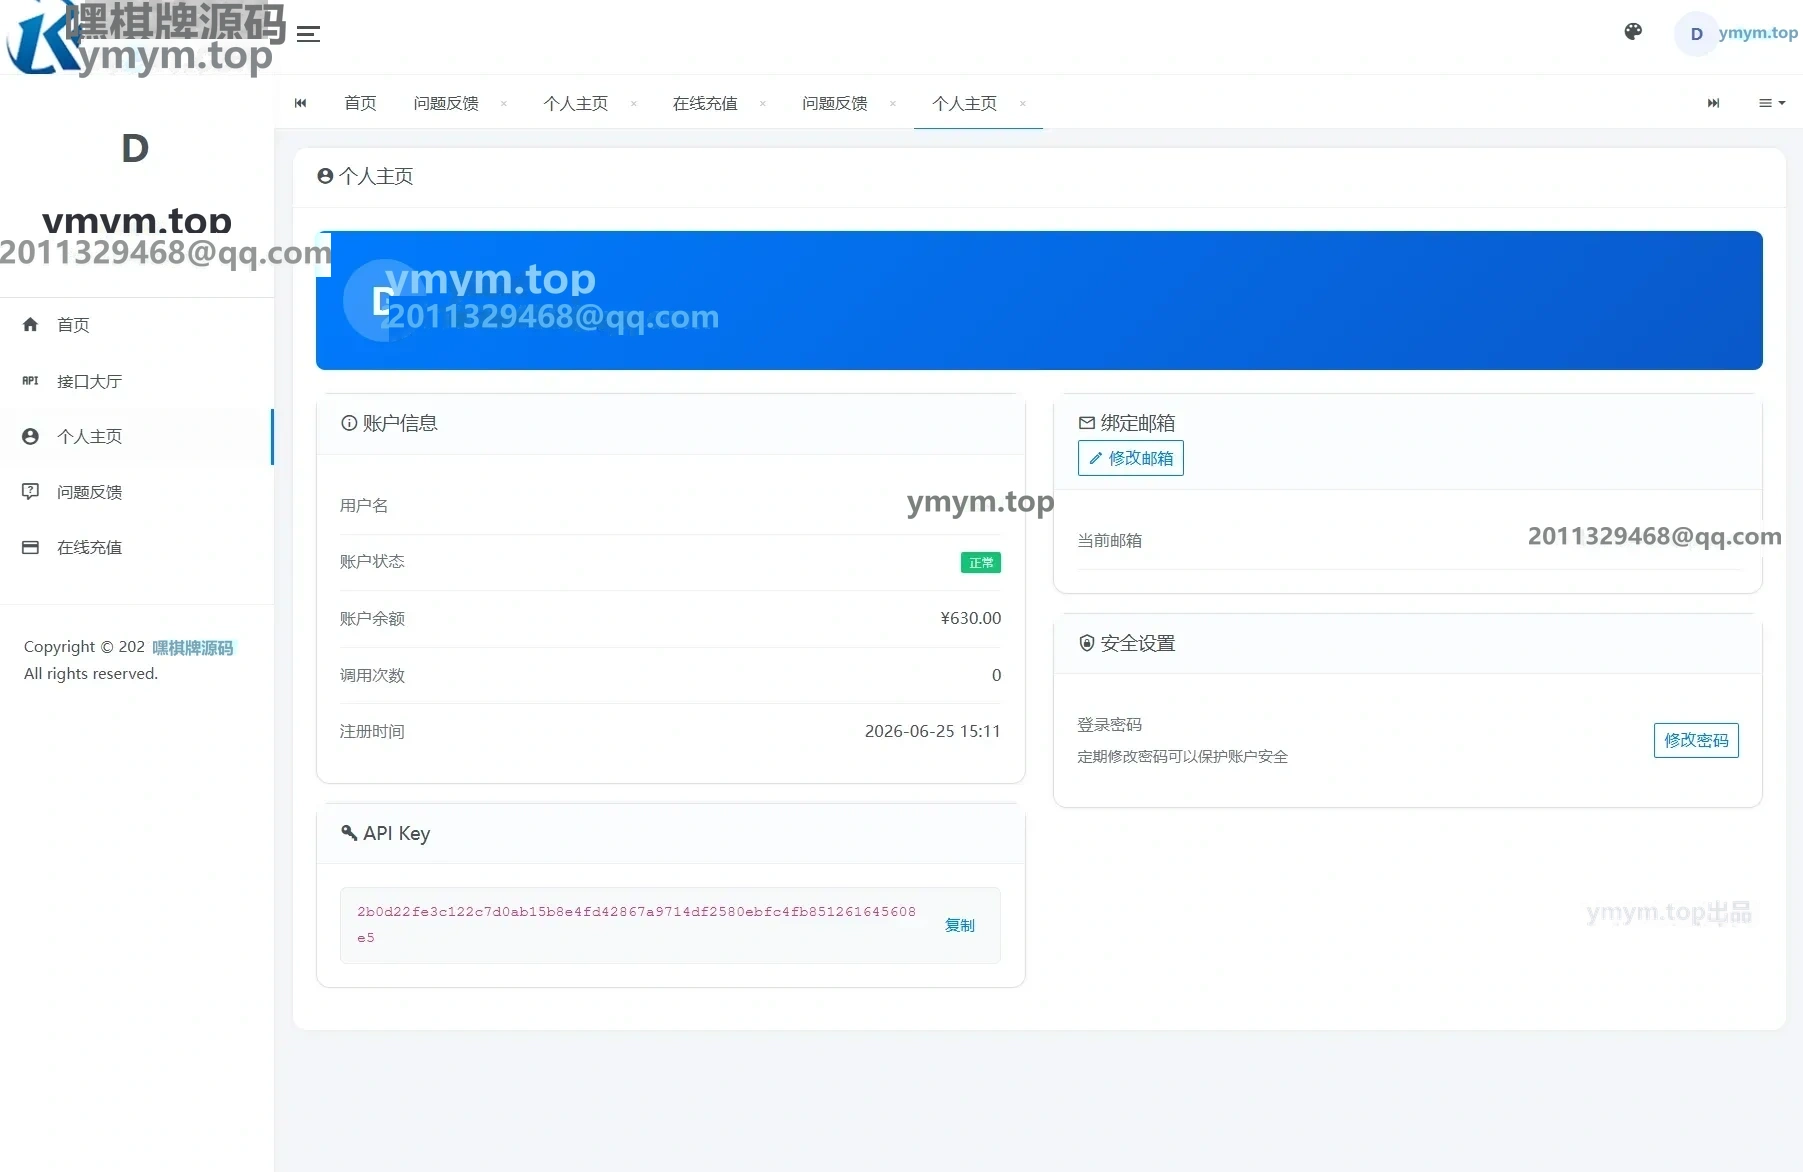
Task: Close the 在线充值 tab
Action: click(x=763, y=103)
